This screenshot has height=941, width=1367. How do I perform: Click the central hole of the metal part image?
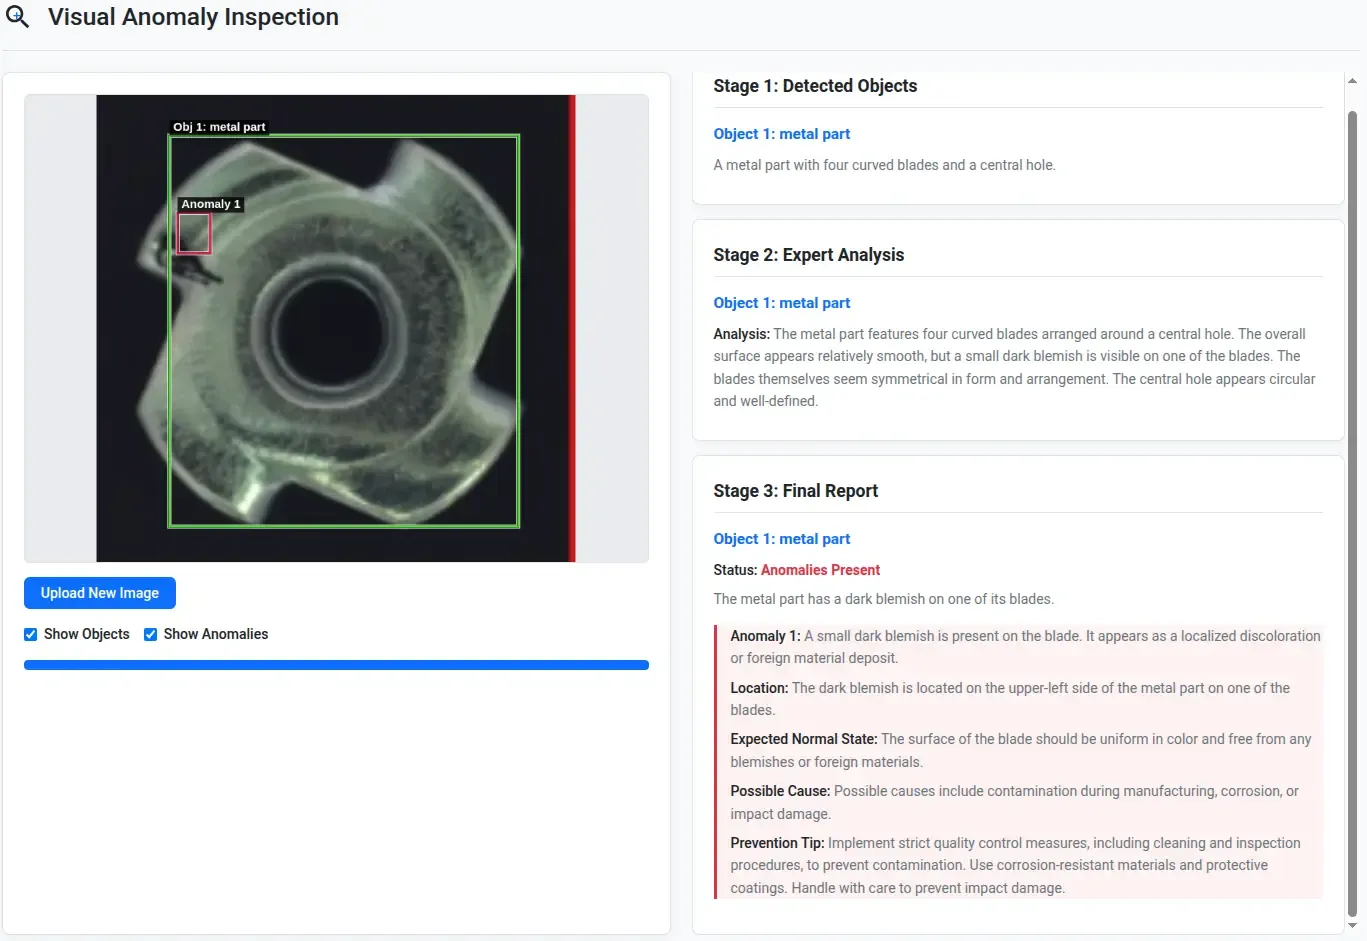(328, 329)
